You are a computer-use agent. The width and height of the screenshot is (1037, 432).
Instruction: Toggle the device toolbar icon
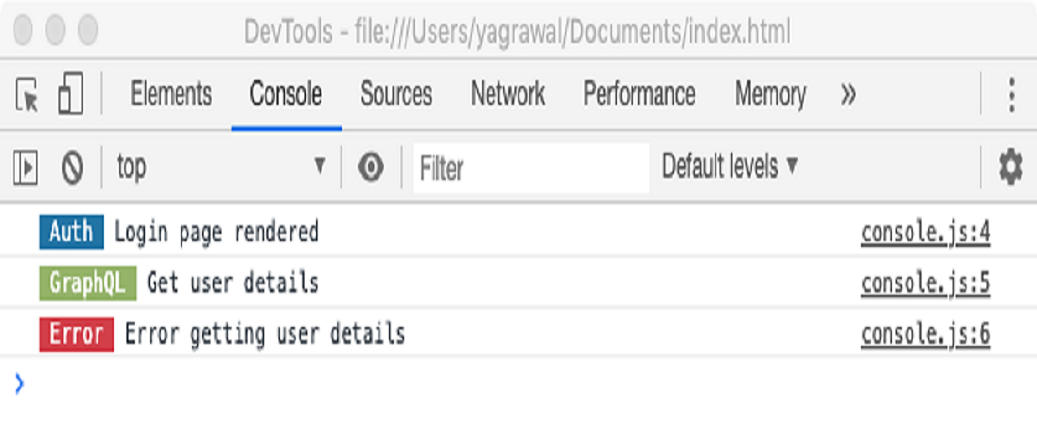tap(70, 96)
